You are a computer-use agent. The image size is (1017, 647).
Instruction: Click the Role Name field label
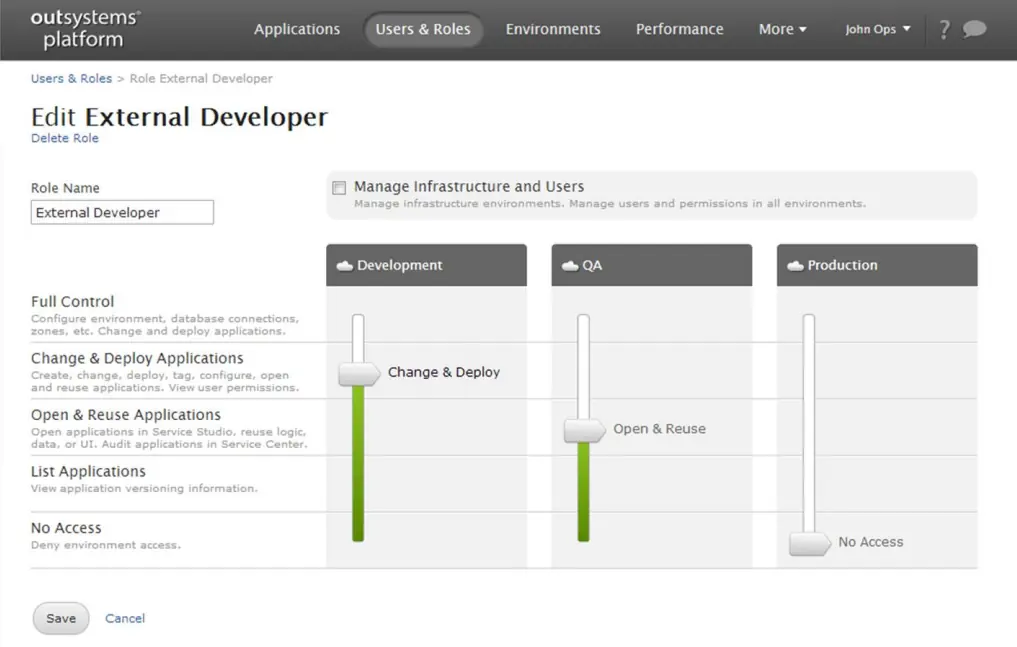pyautogui.click(x=66, y=188)
